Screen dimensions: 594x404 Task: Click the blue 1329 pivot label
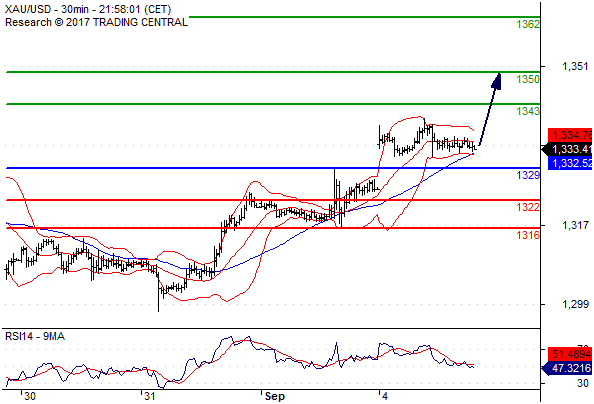click(528, 175)
